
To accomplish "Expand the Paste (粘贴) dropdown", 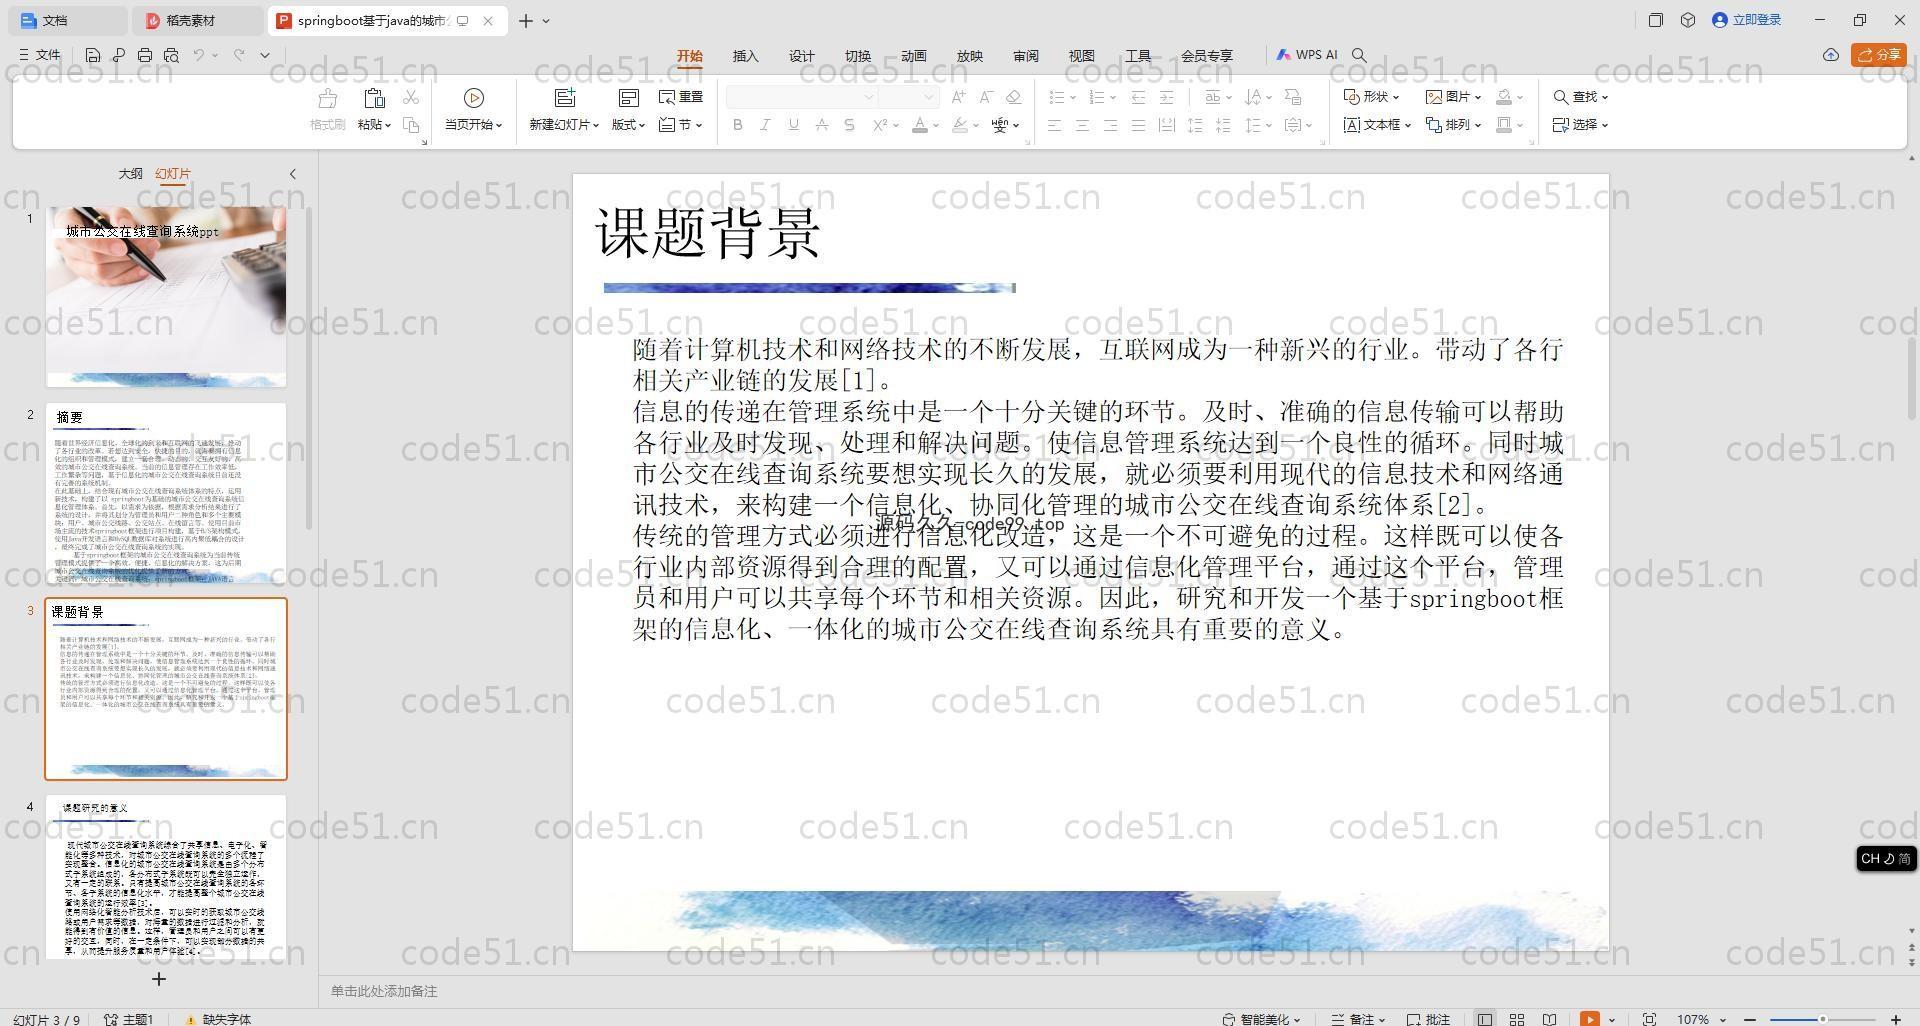I will (x=374, y=125).
